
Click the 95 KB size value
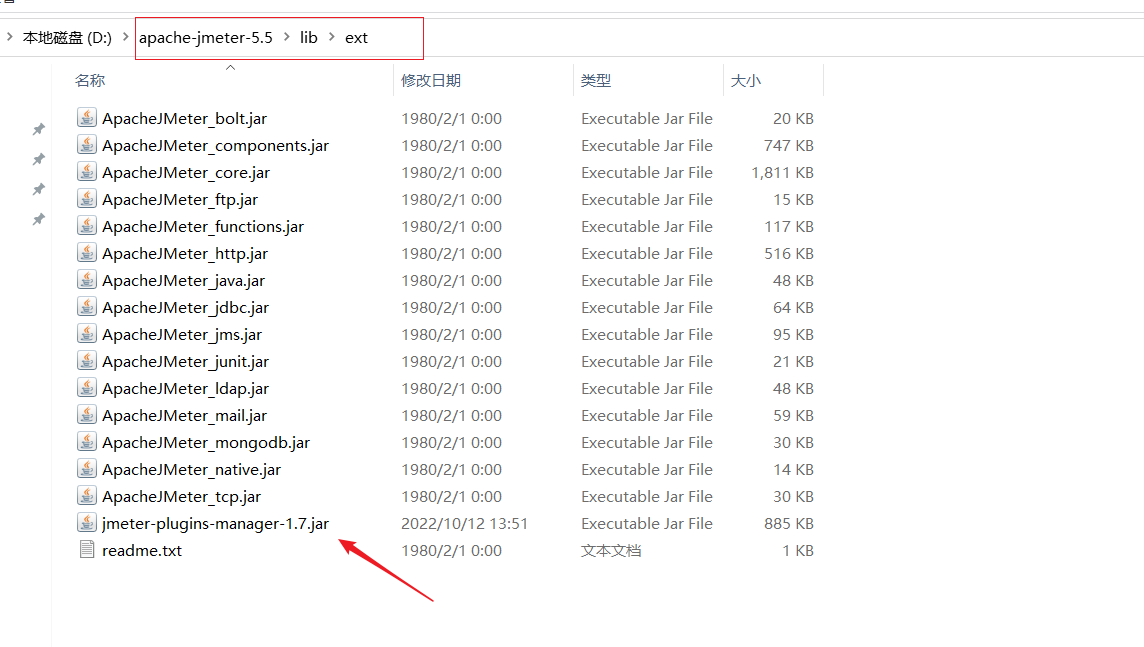tap(793, 334)
